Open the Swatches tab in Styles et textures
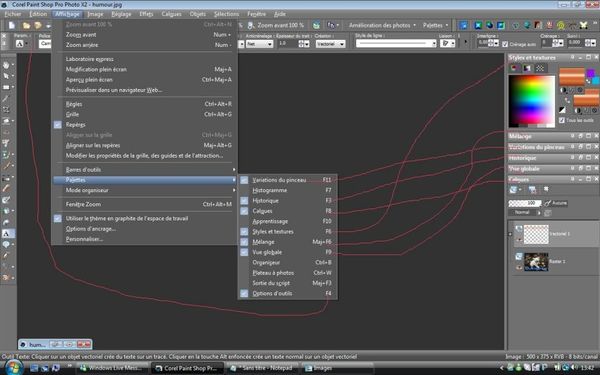Viewport: 600px width, 375px height. pyautogui.click(x=540, y=68)
